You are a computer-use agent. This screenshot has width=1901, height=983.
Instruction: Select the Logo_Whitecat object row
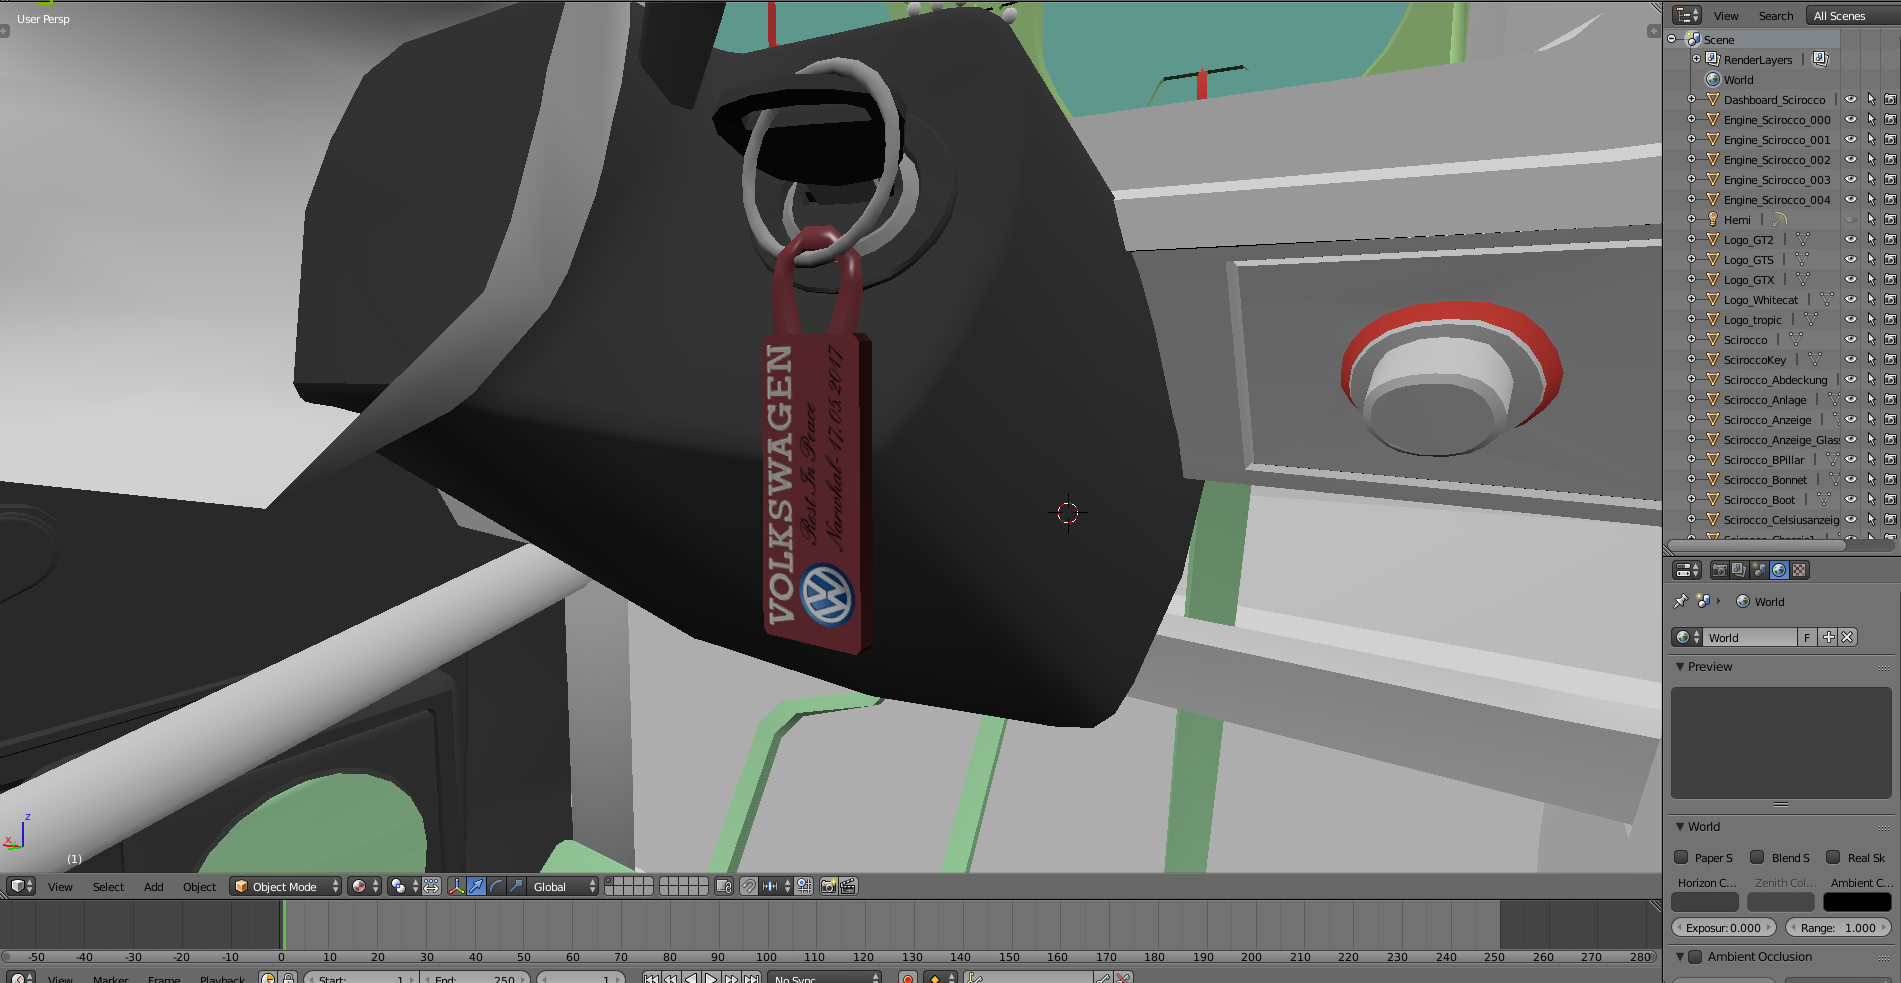(x=1760, y=300)
